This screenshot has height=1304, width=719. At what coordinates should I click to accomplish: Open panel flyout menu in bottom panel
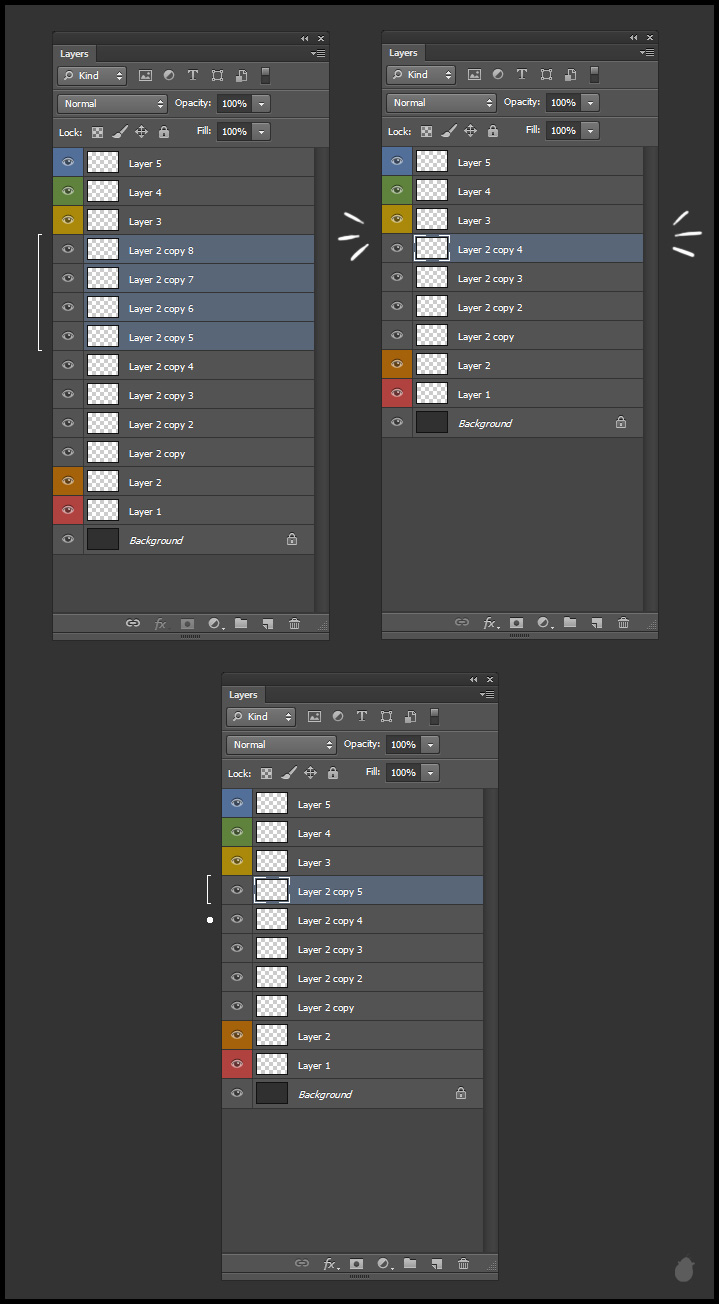click(487, 694)
